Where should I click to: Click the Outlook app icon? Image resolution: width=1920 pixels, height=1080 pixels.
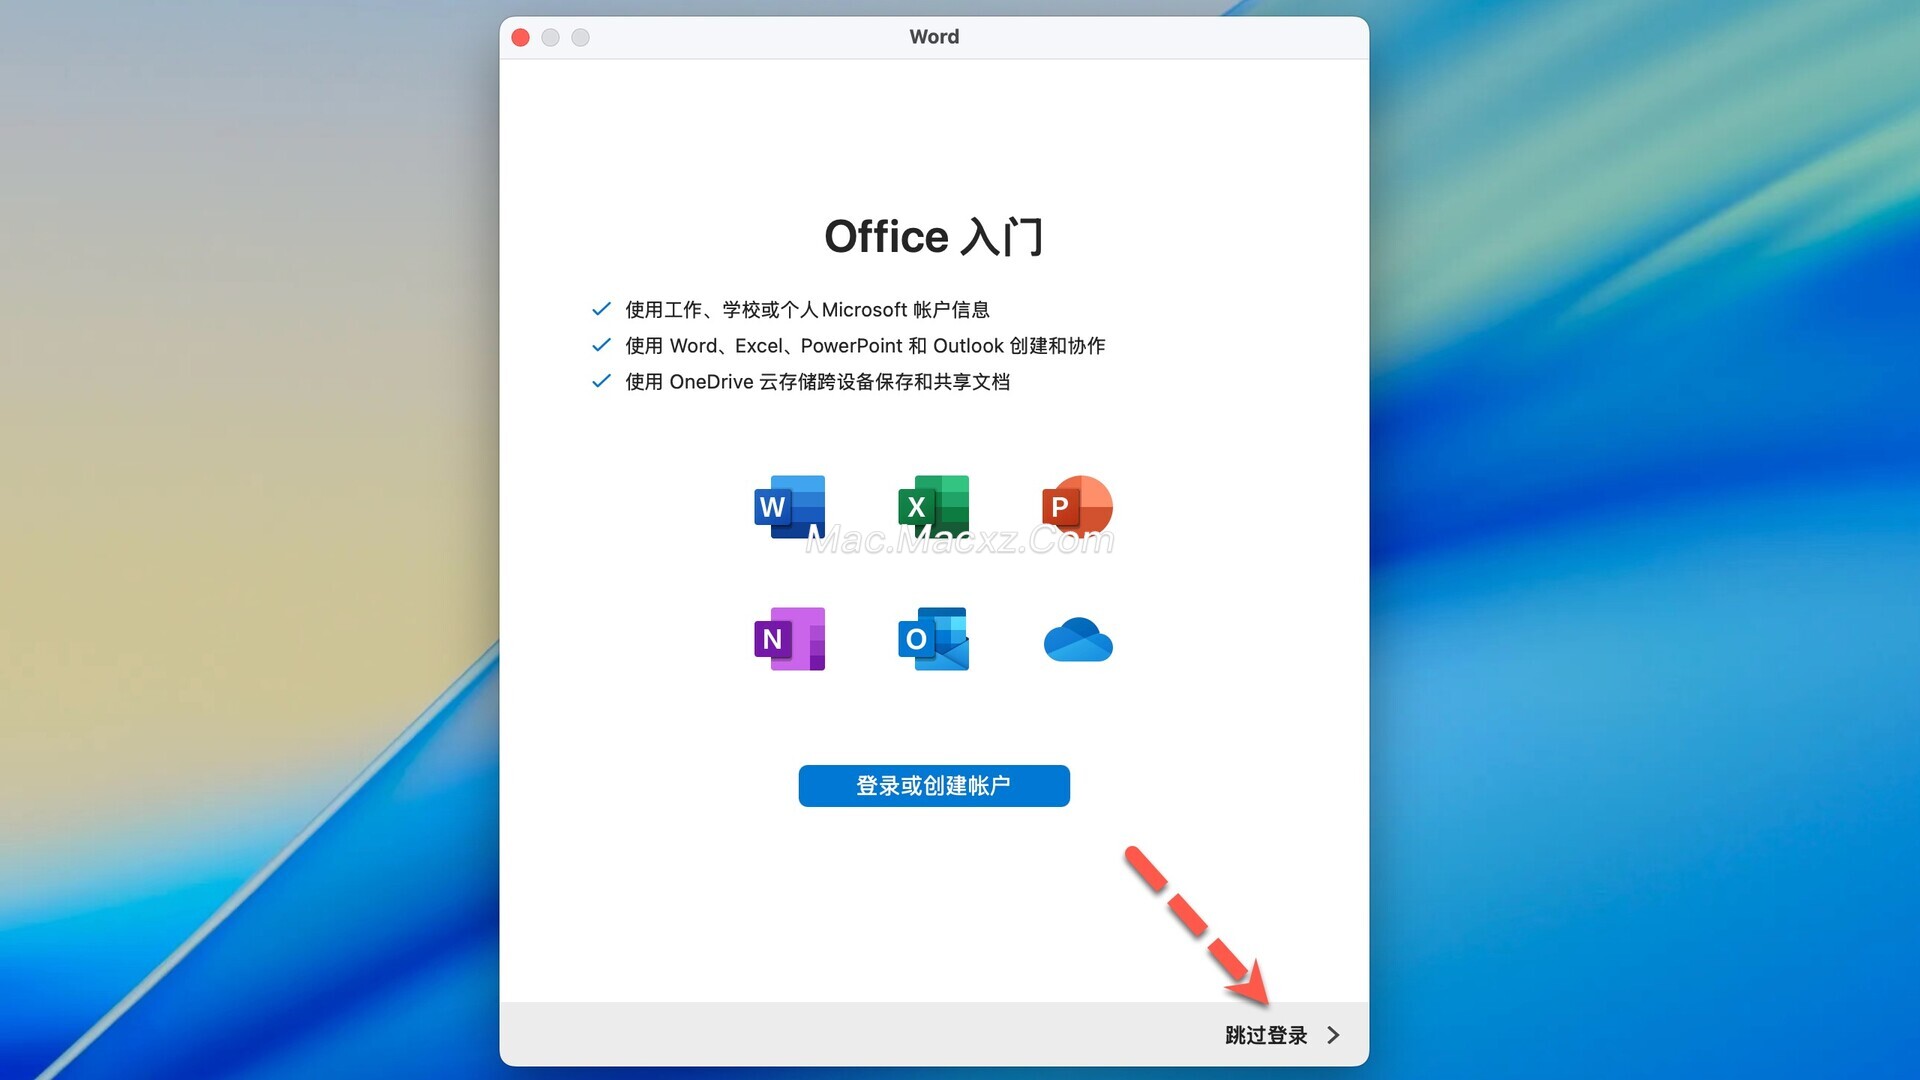coord(933,639)
